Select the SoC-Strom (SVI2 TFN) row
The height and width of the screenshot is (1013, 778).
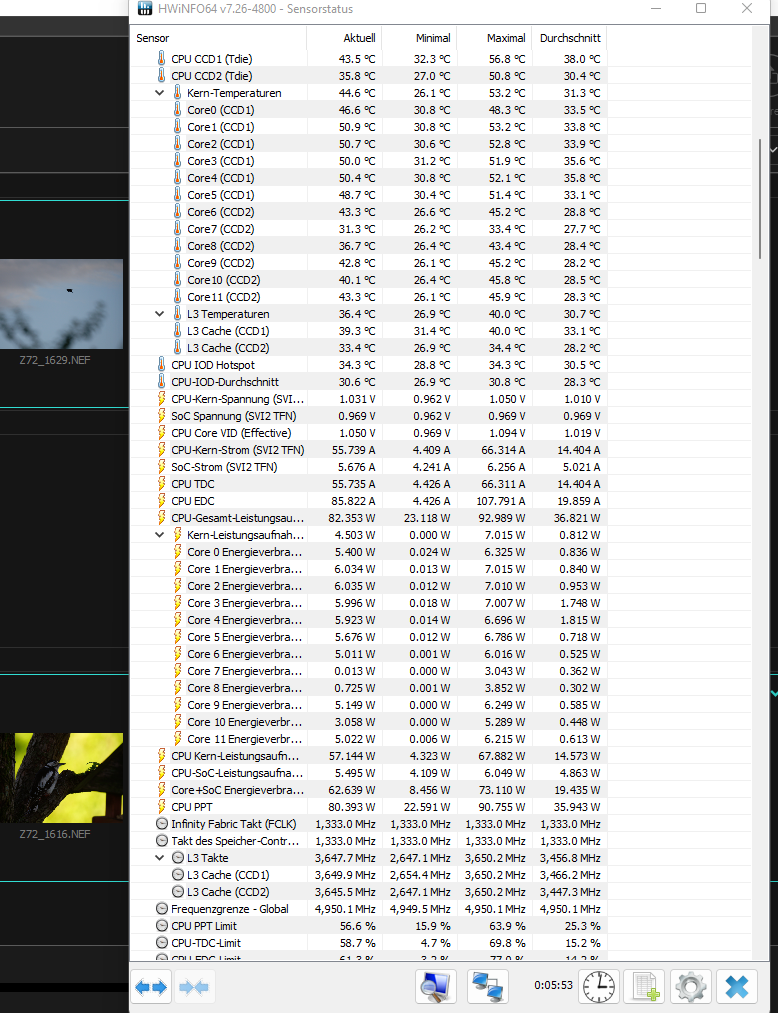pyautogui.click(x=368, y=466)
